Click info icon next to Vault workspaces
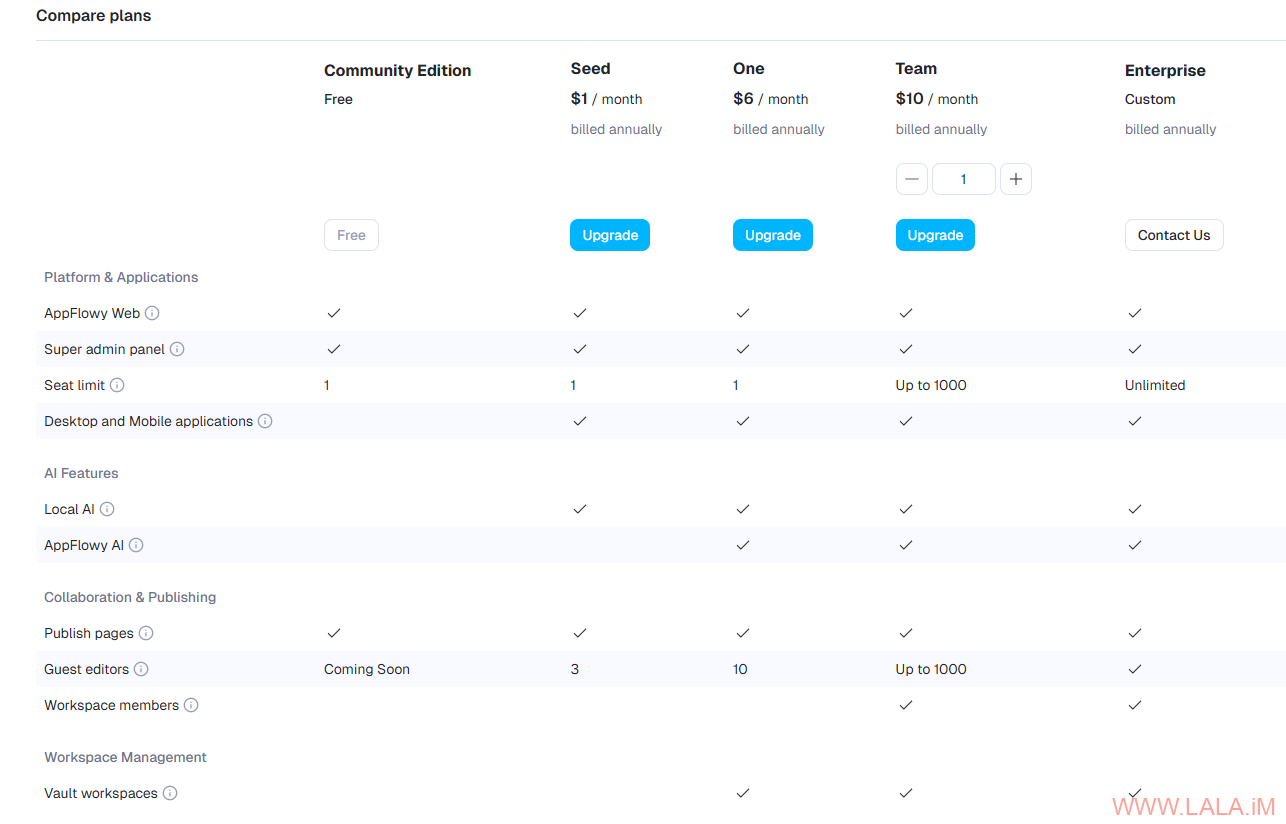Viewport: 1286px width, 824px height. click(170, 793)
